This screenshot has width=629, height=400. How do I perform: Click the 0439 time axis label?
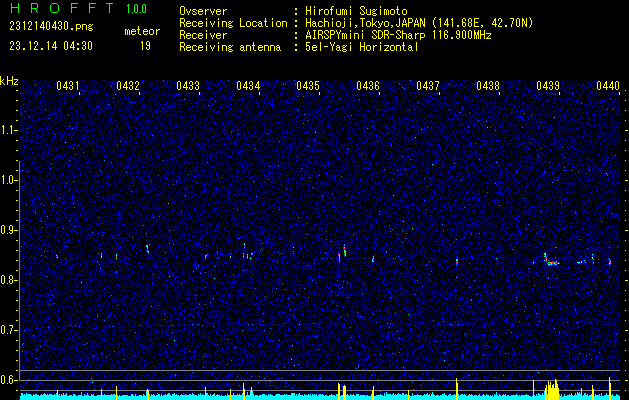pyautogui.click(x=548, y=86)
